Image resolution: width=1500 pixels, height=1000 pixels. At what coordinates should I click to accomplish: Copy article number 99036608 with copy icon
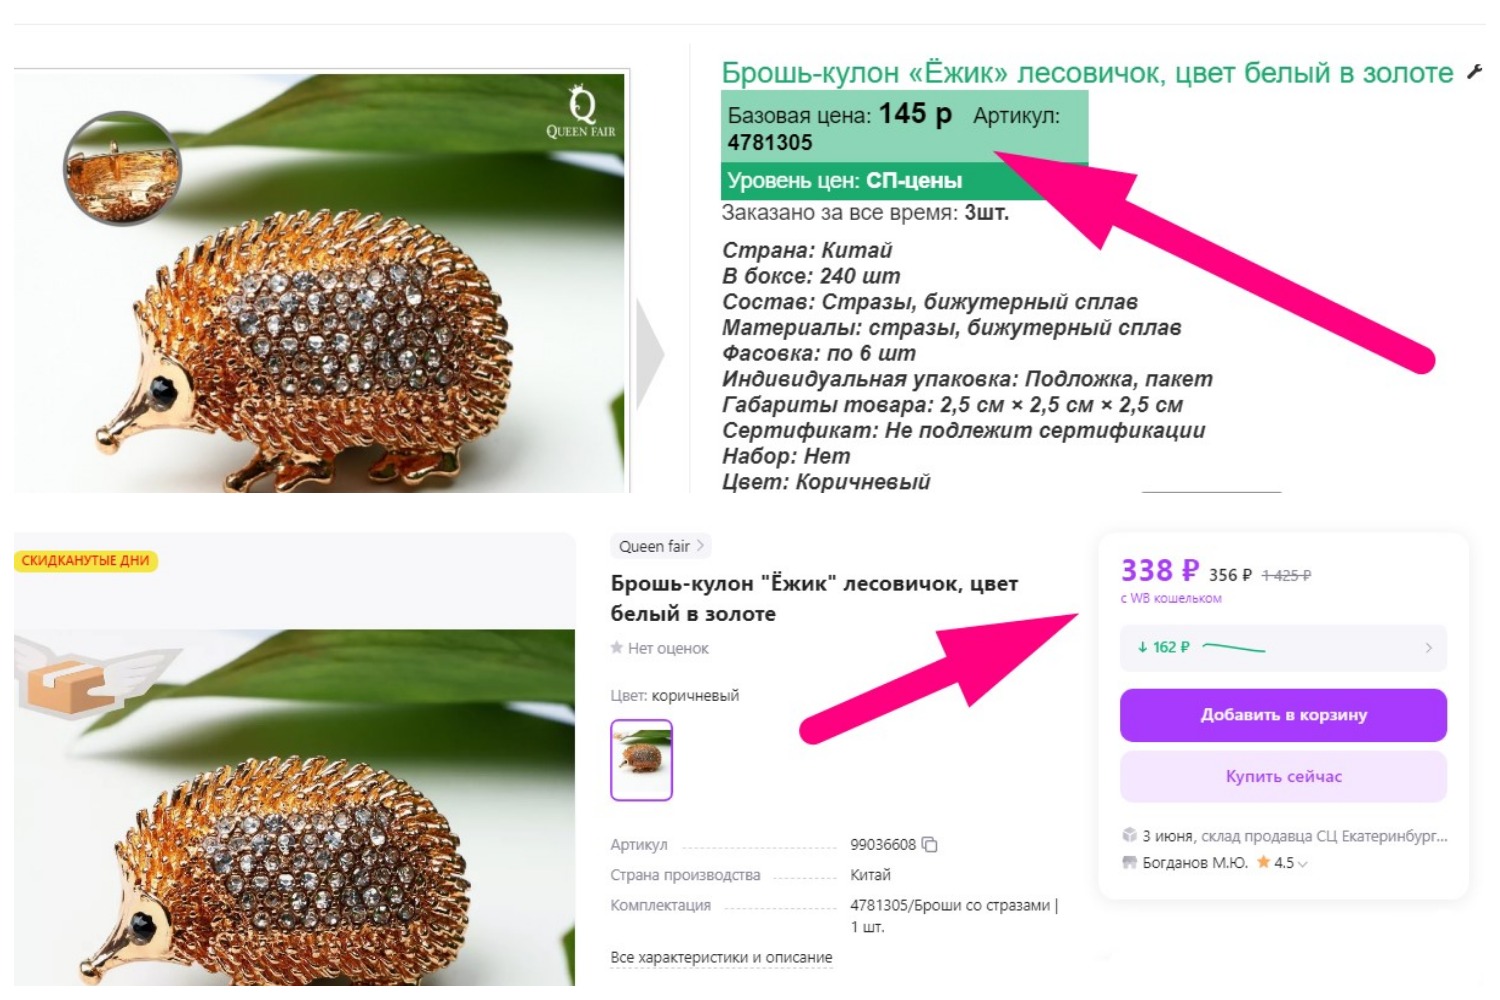[929, 845]
